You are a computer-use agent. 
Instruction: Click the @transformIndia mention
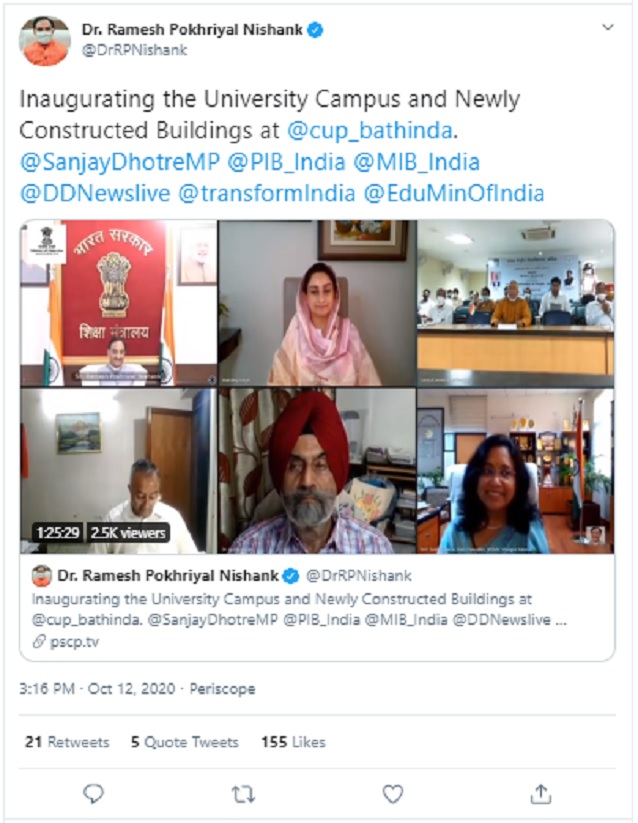click(267, 193)
